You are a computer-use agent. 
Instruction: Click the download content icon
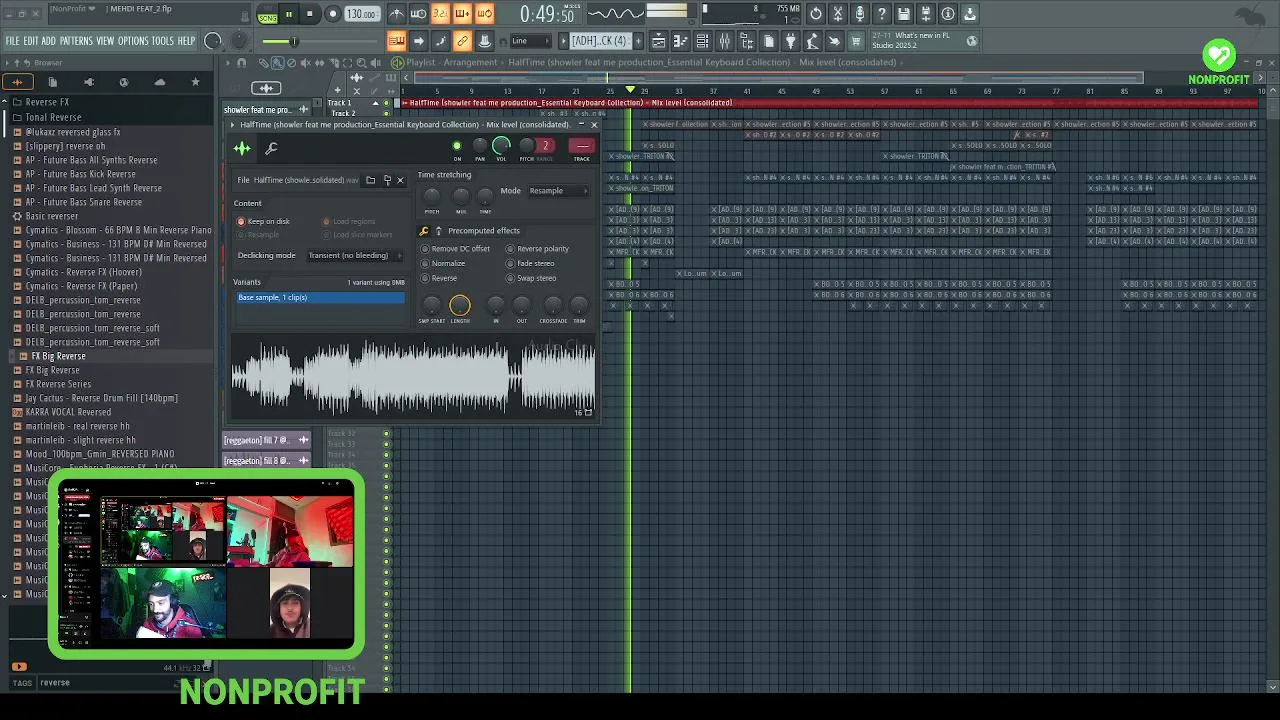pyautogui.click(x=970, y=14)
